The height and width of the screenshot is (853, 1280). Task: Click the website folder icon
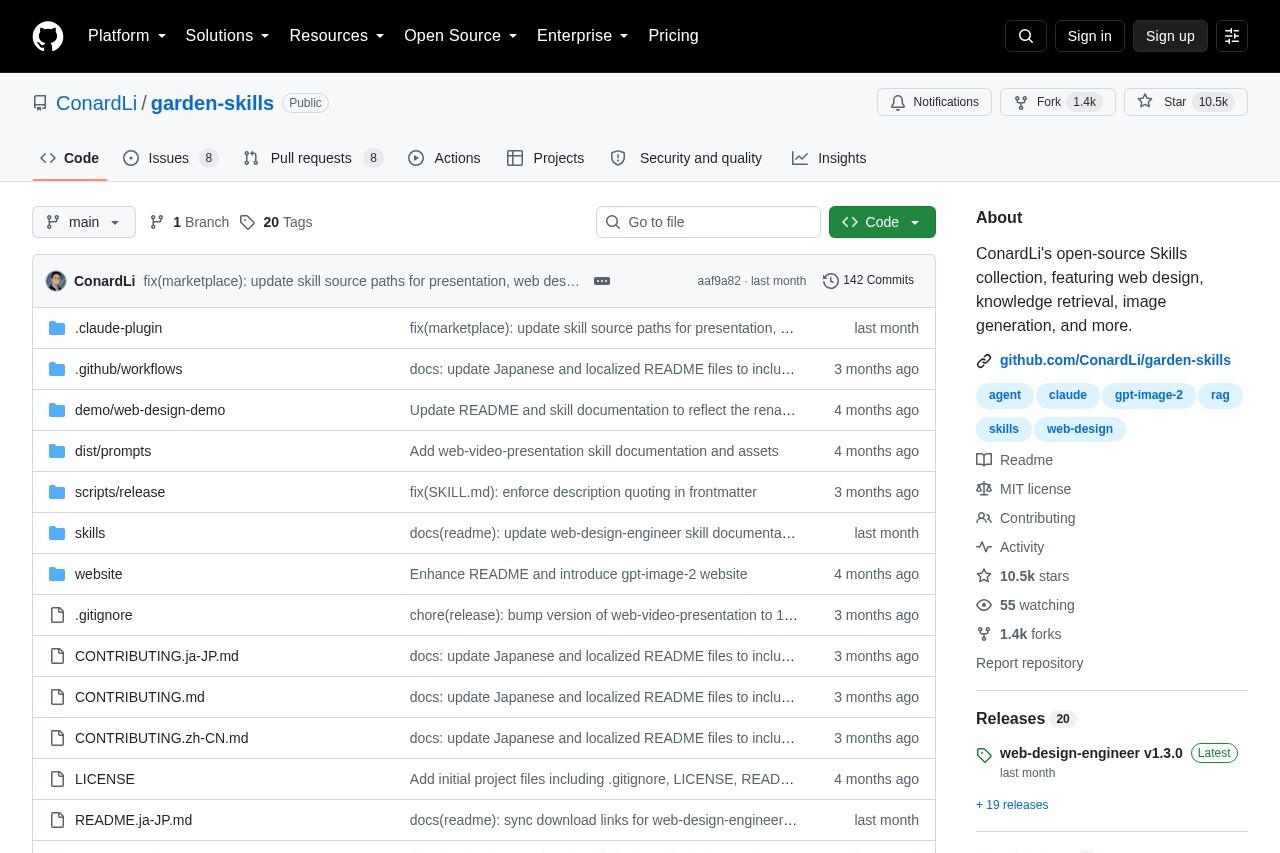click(57, 574)
